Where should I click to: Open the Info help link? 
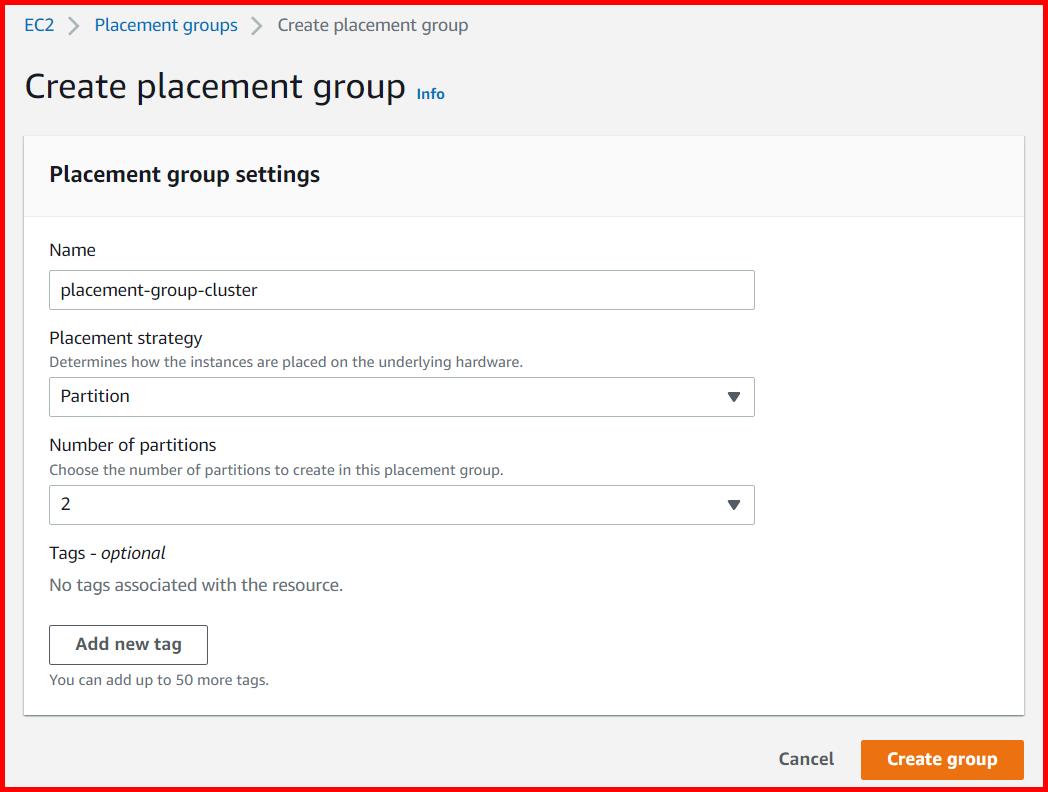coord(430,93)
